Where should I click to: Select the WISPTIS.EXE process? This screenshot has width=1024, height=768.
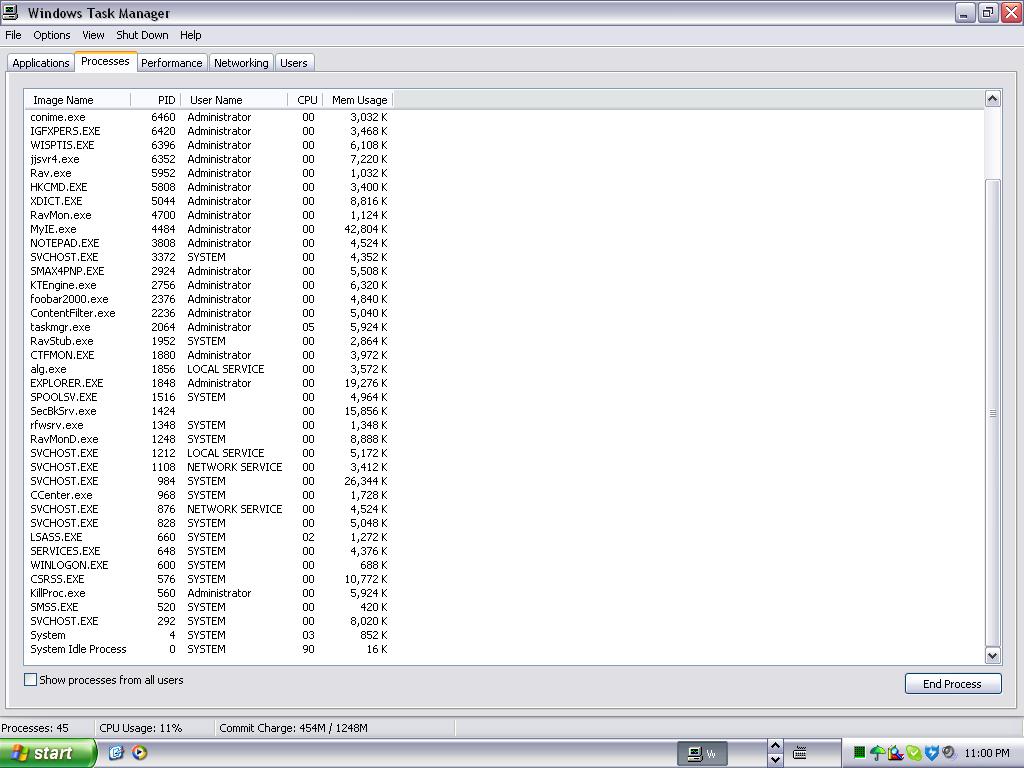(x=209, y=145)
